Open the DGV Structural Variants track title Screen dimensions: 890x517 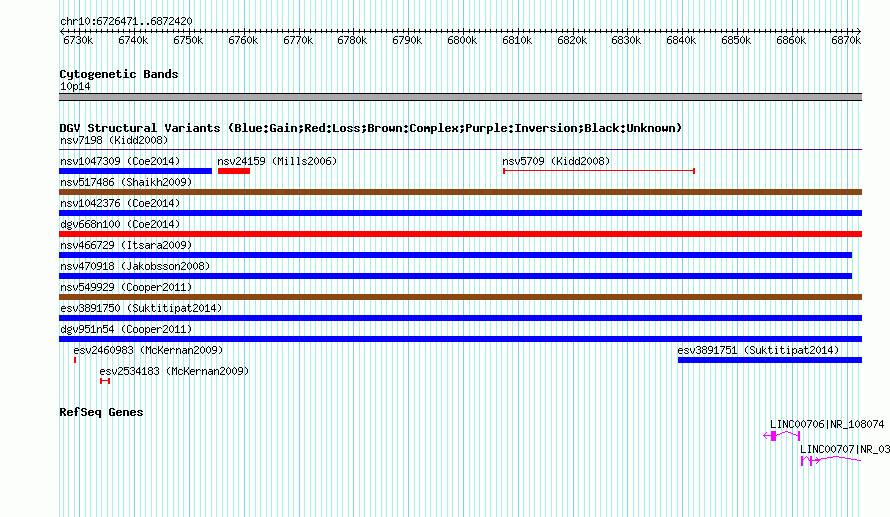(371, 128)
